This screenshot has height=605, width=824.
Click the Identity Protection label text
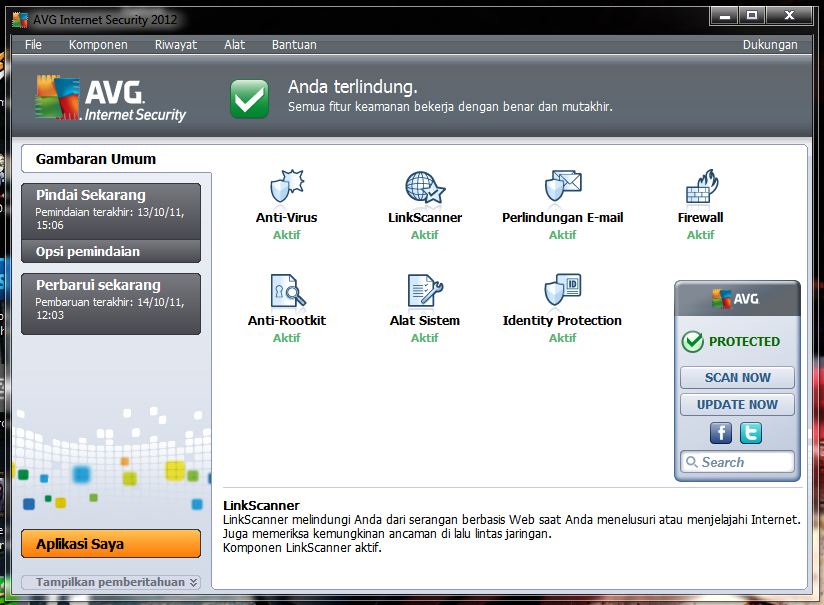pyautogui.click(x=562, y=320)
